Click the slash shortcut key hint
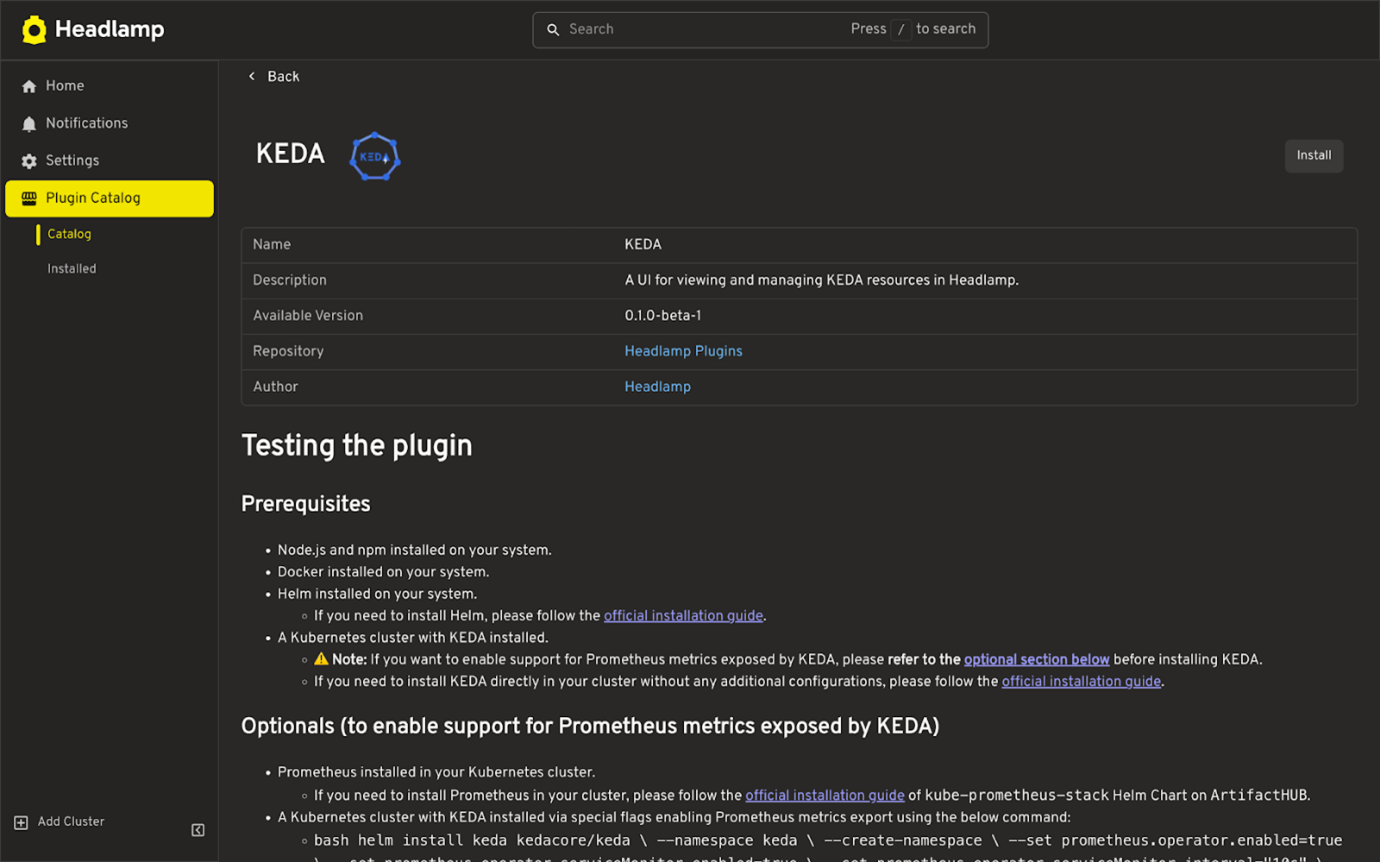 pos(901,30)
